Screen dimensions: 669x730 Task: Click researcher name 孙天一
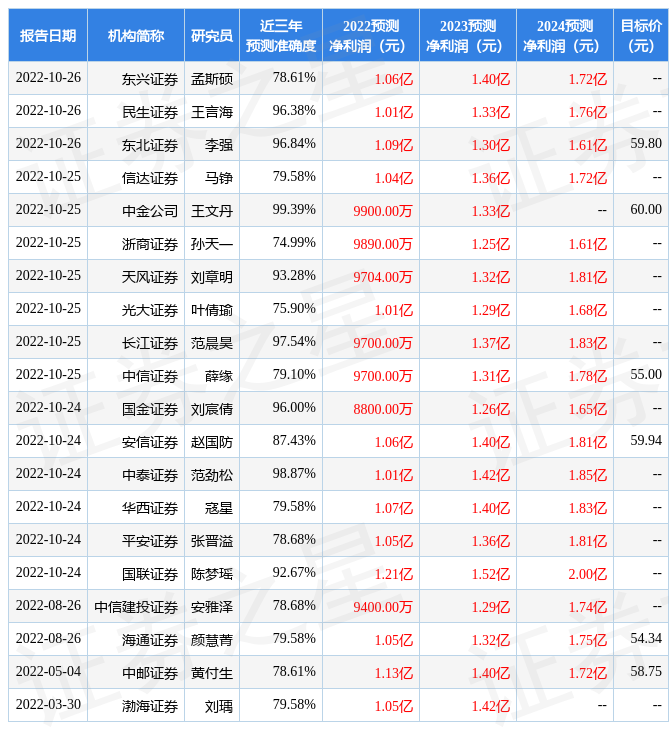[x=212, y=244]
